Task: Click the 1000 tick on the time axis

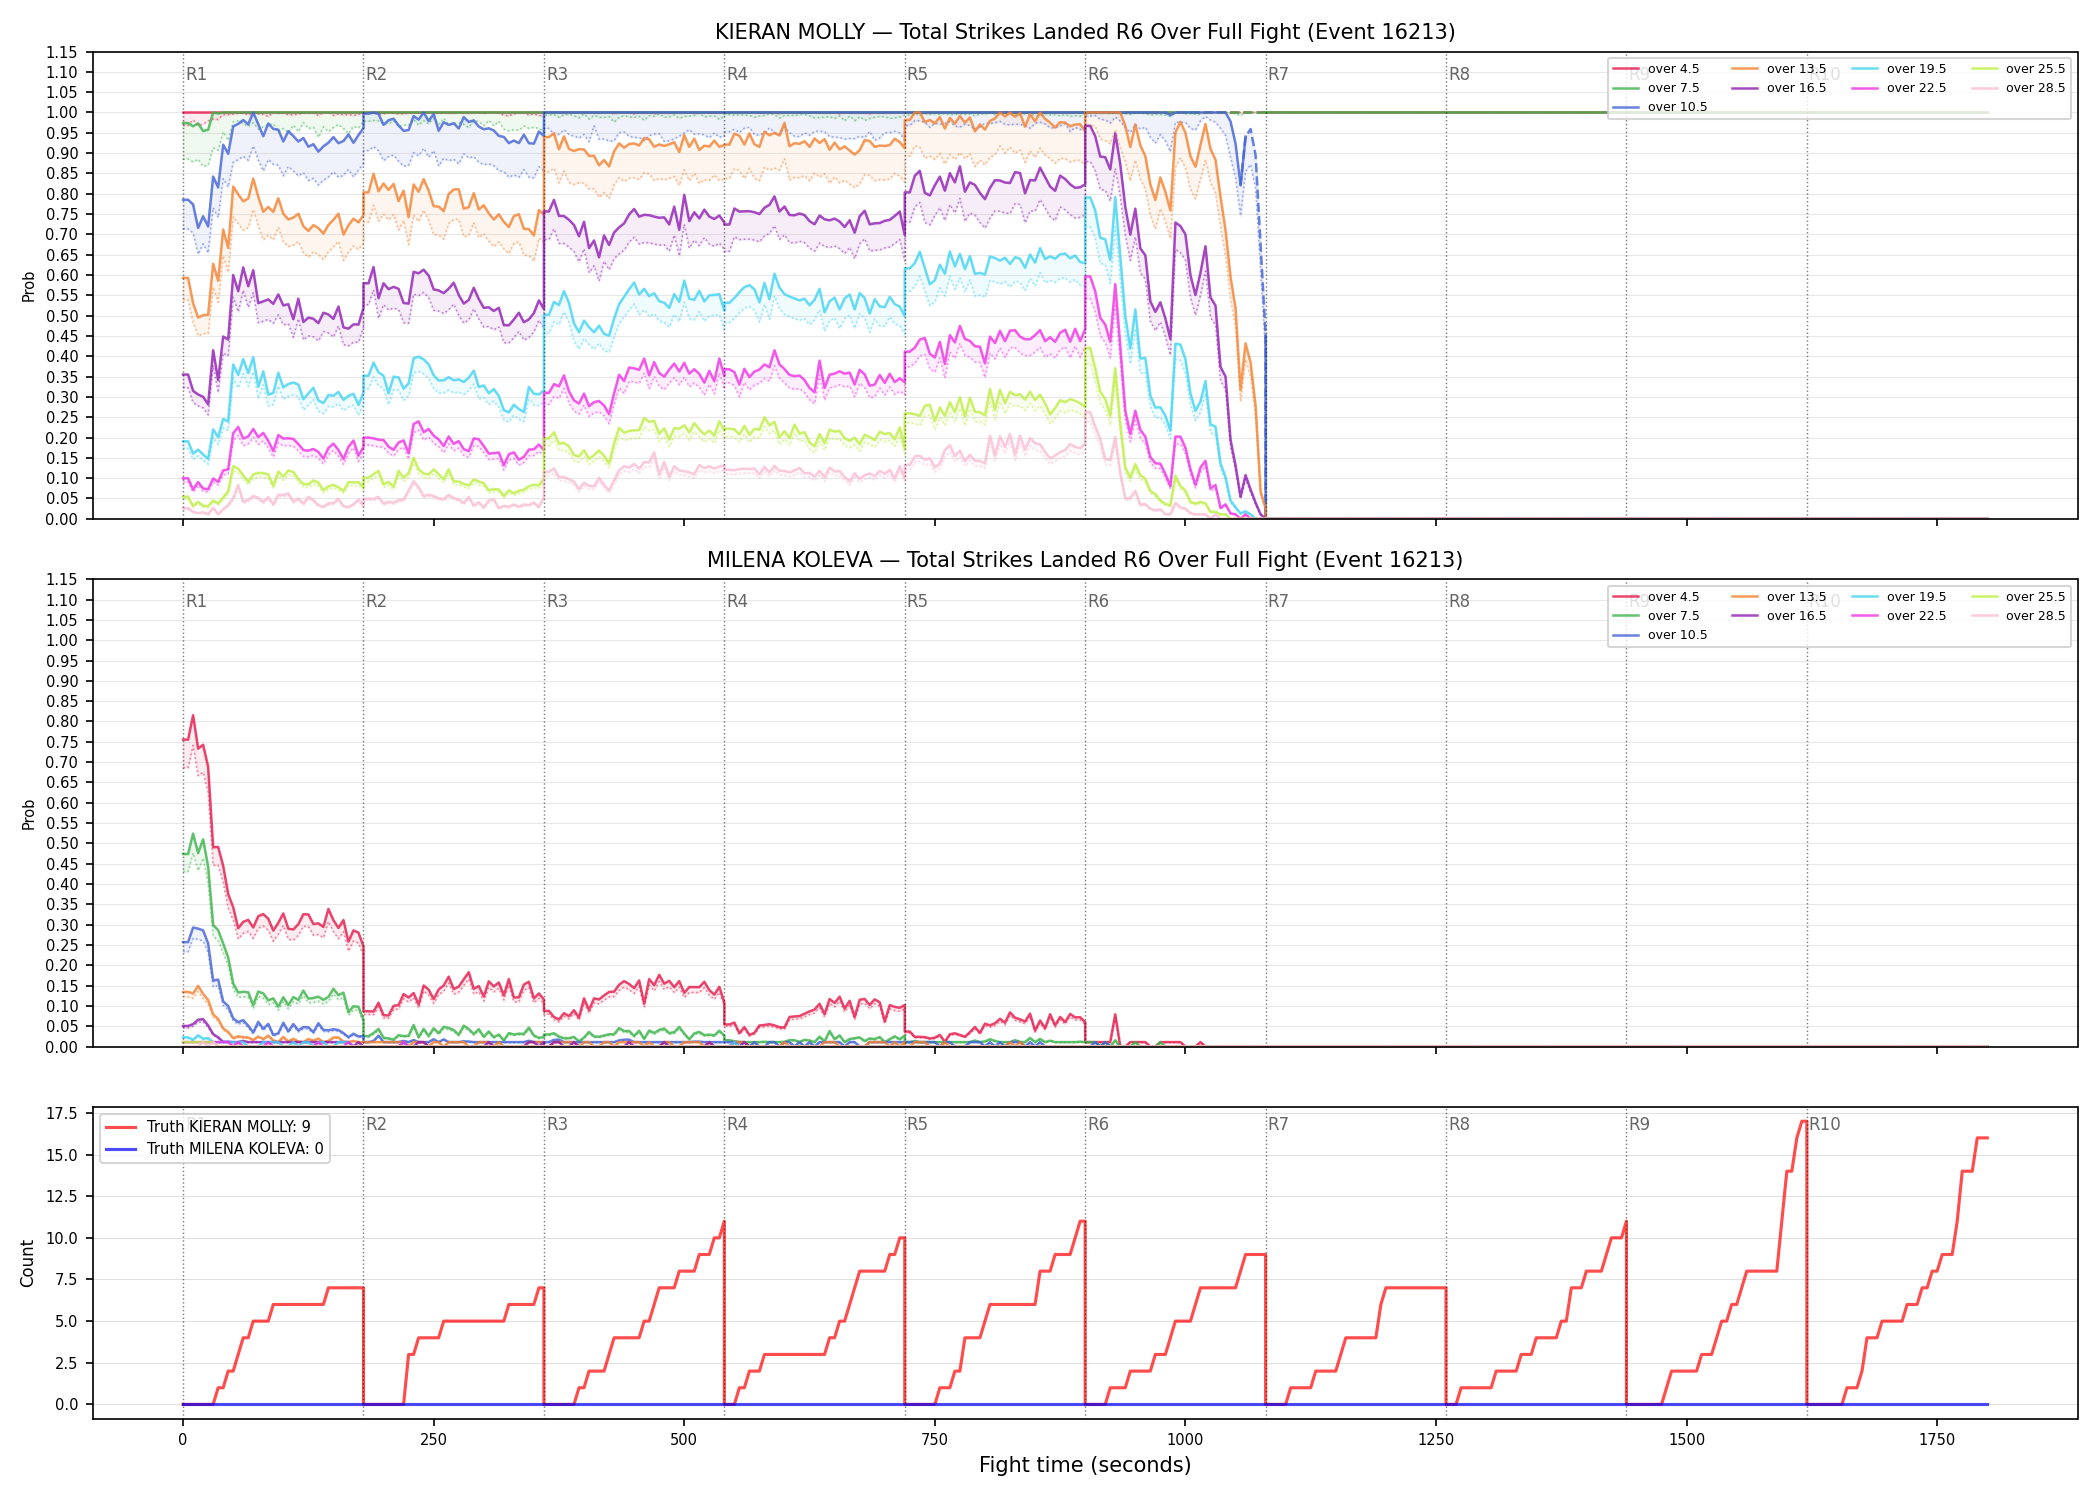Action: coord(1185,1440)
